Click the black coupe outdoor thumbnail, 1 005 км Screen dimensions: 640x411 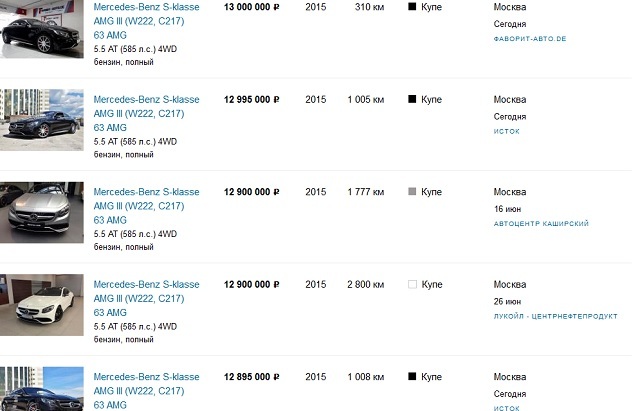click(x=42, y=120)
